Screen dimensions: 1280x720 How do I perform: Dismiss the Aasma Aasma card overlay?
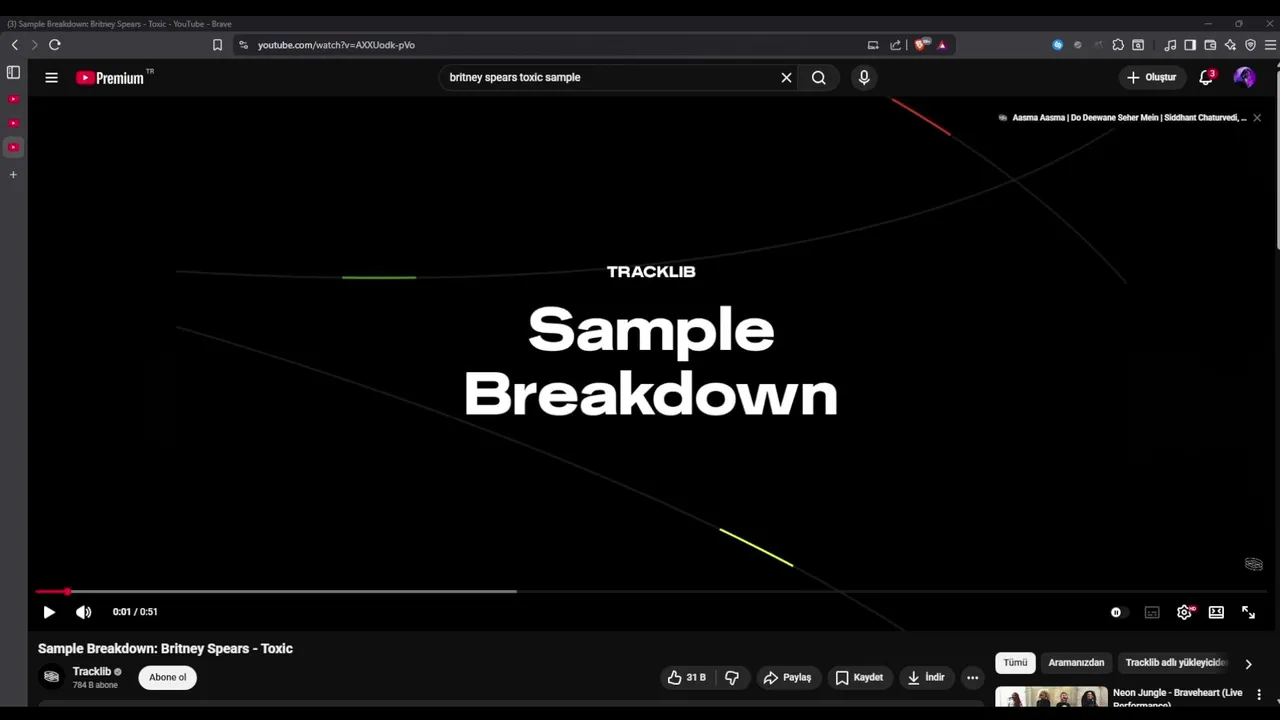click(x=1257, y=117)
